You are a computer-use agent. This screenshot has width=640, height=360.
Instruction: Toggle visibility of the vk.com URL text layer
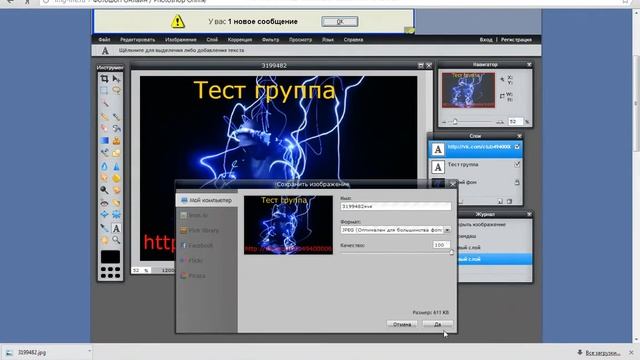[x=517, y=147]
